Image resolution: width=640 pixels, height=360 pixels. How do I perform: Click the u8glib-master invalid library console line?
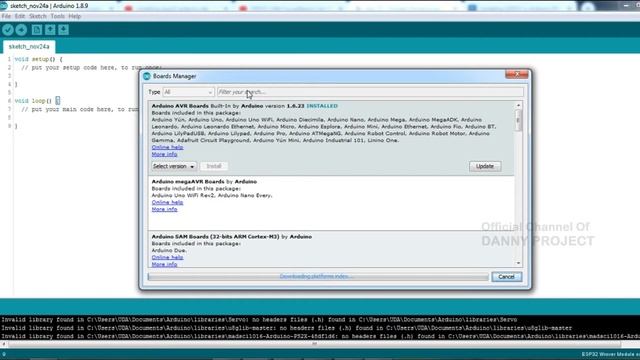(x=287, y=328)
